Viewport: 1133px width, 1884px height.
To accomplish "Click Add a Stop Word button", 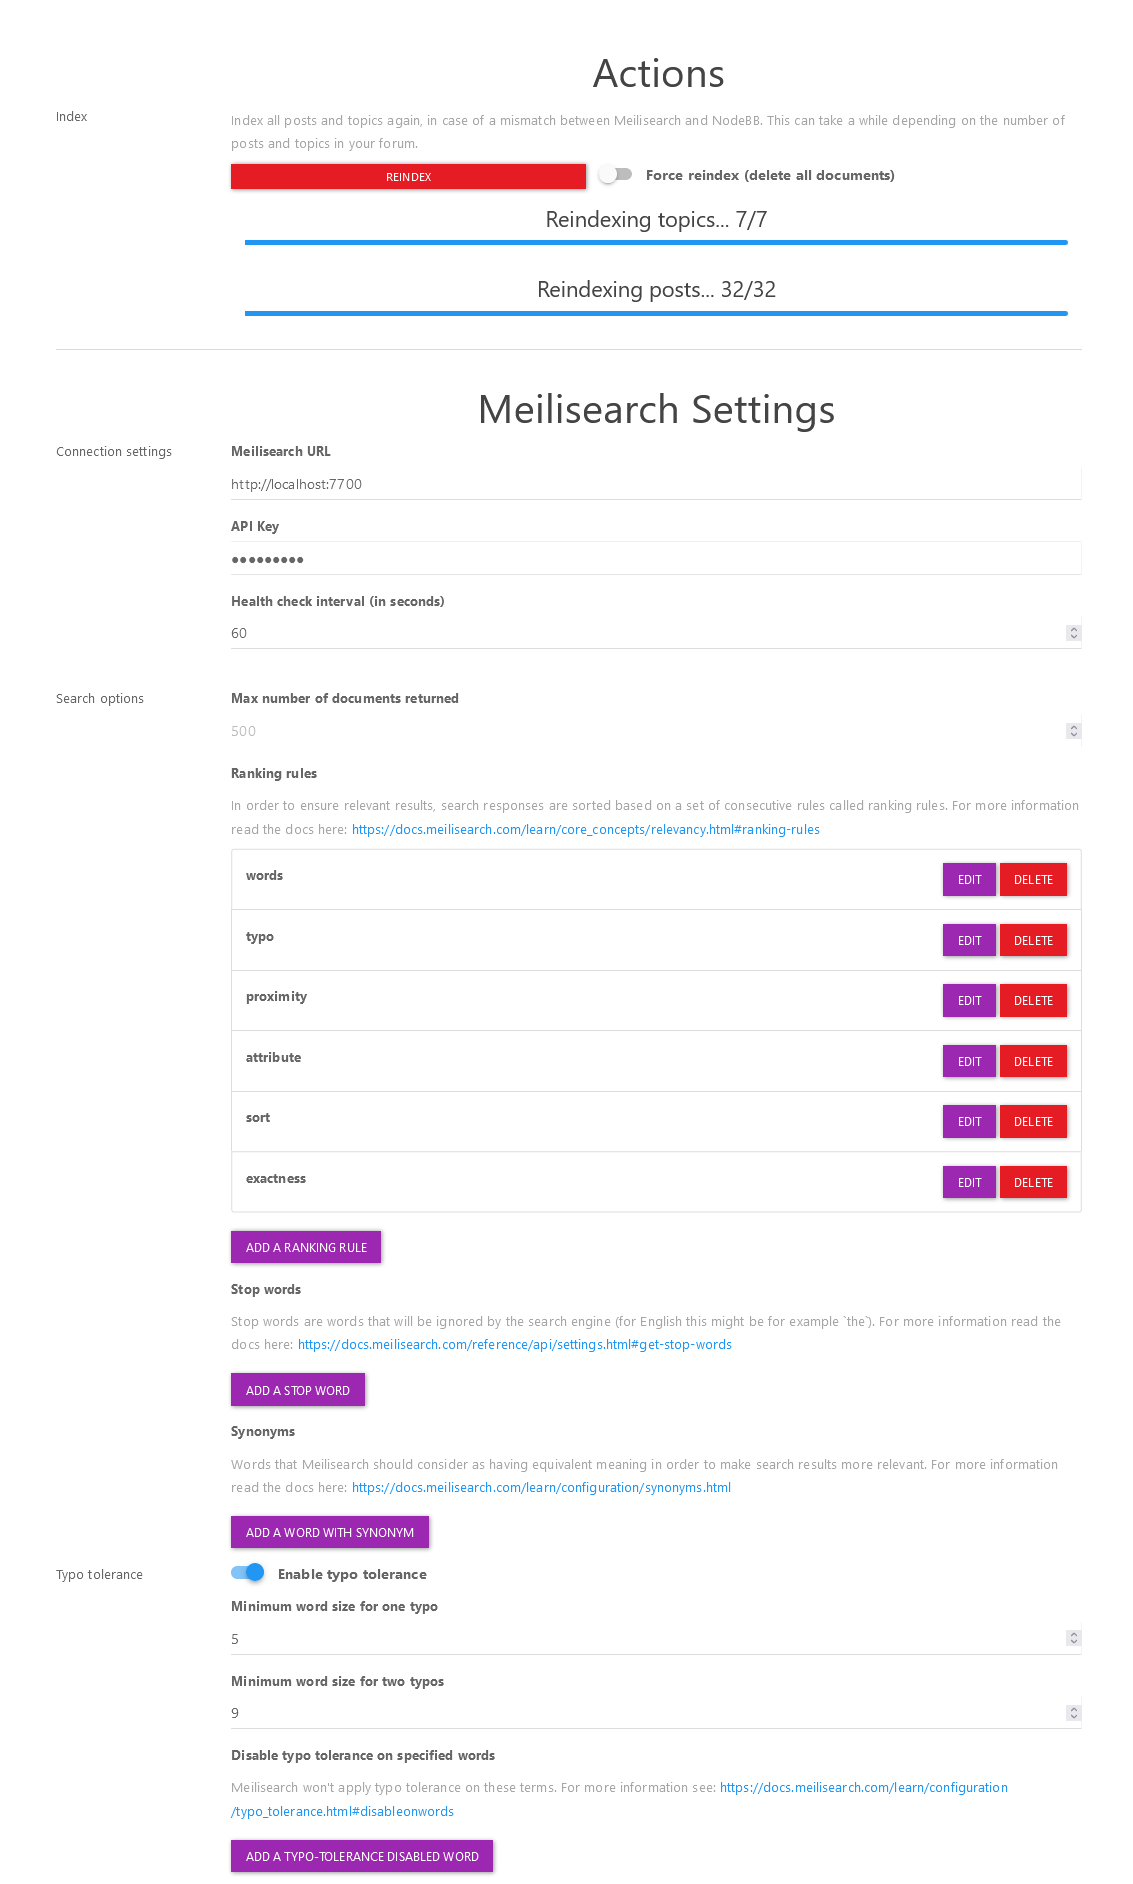I will pos(298,1390).
